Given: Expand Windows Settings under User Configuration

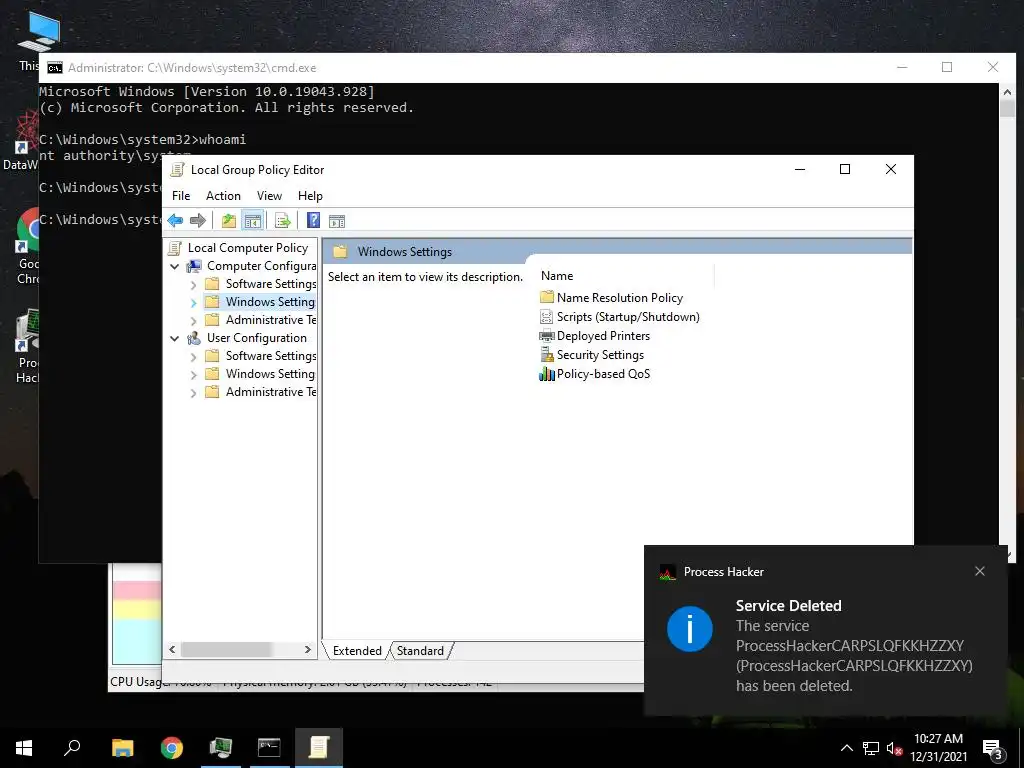Looking at the screenshot, I should point(193,374).
